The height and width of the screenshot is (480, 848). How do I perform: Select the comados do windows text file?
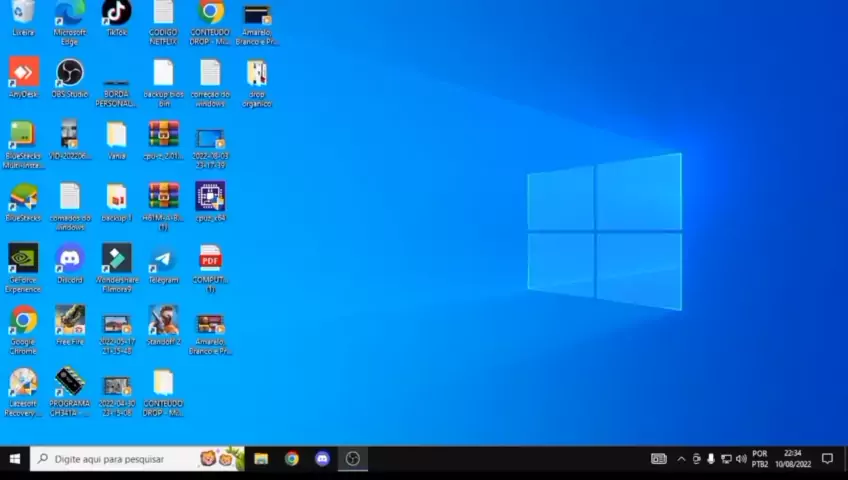click(x=70, y=206)
